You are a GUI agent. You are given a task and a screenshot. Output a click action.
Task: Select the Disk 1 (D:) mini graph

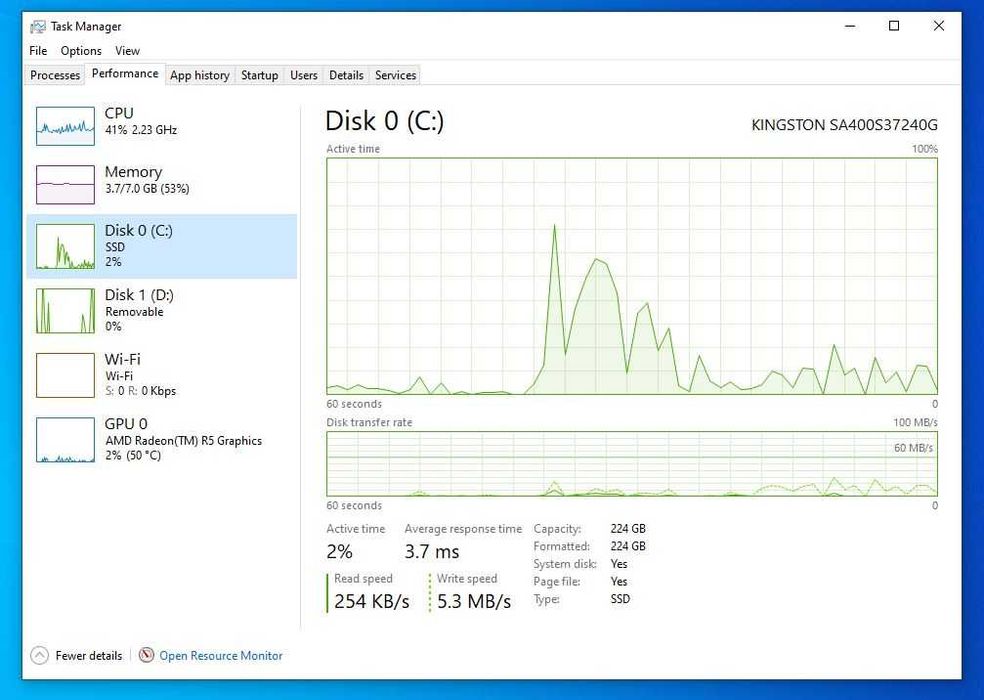pos(65,311)
